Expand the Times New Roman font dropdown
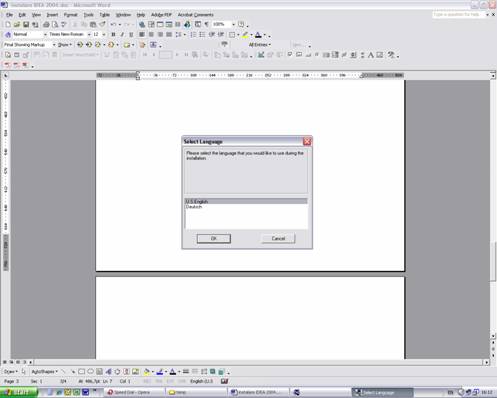Viewport: 497px width, 398px height. coord(89,34)
